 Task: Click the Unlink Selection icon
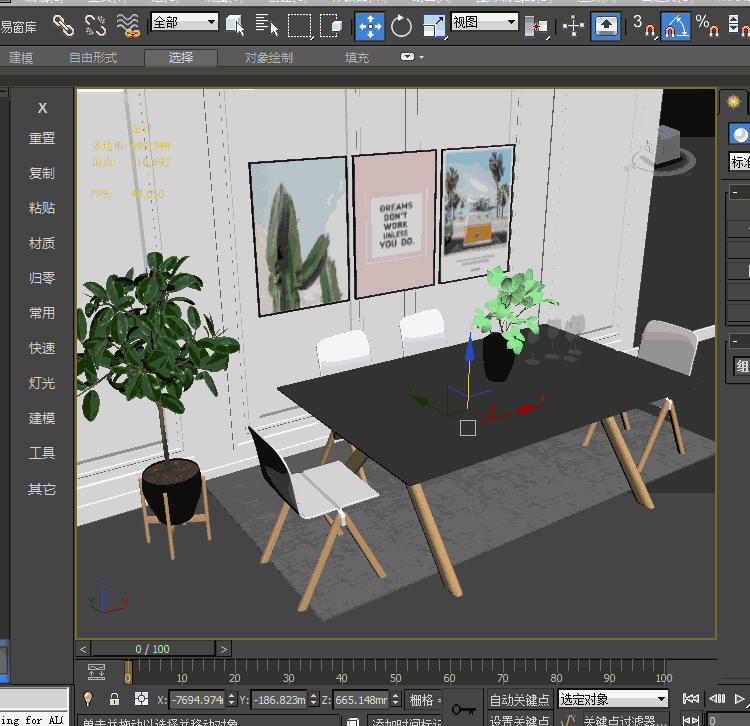pos(95,24)
